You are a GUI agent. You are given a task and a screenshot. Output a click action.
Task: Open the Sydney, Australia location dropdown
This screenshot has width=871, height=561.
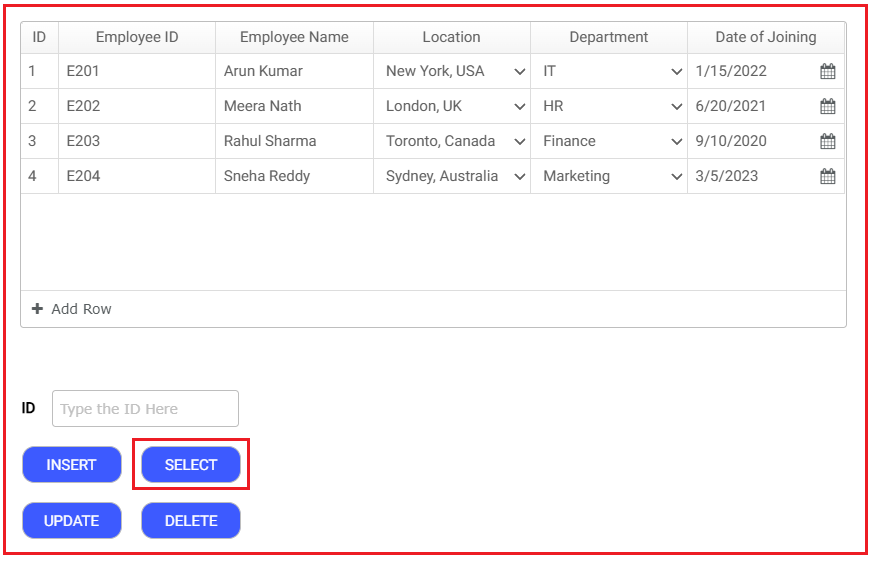[520, 176]
